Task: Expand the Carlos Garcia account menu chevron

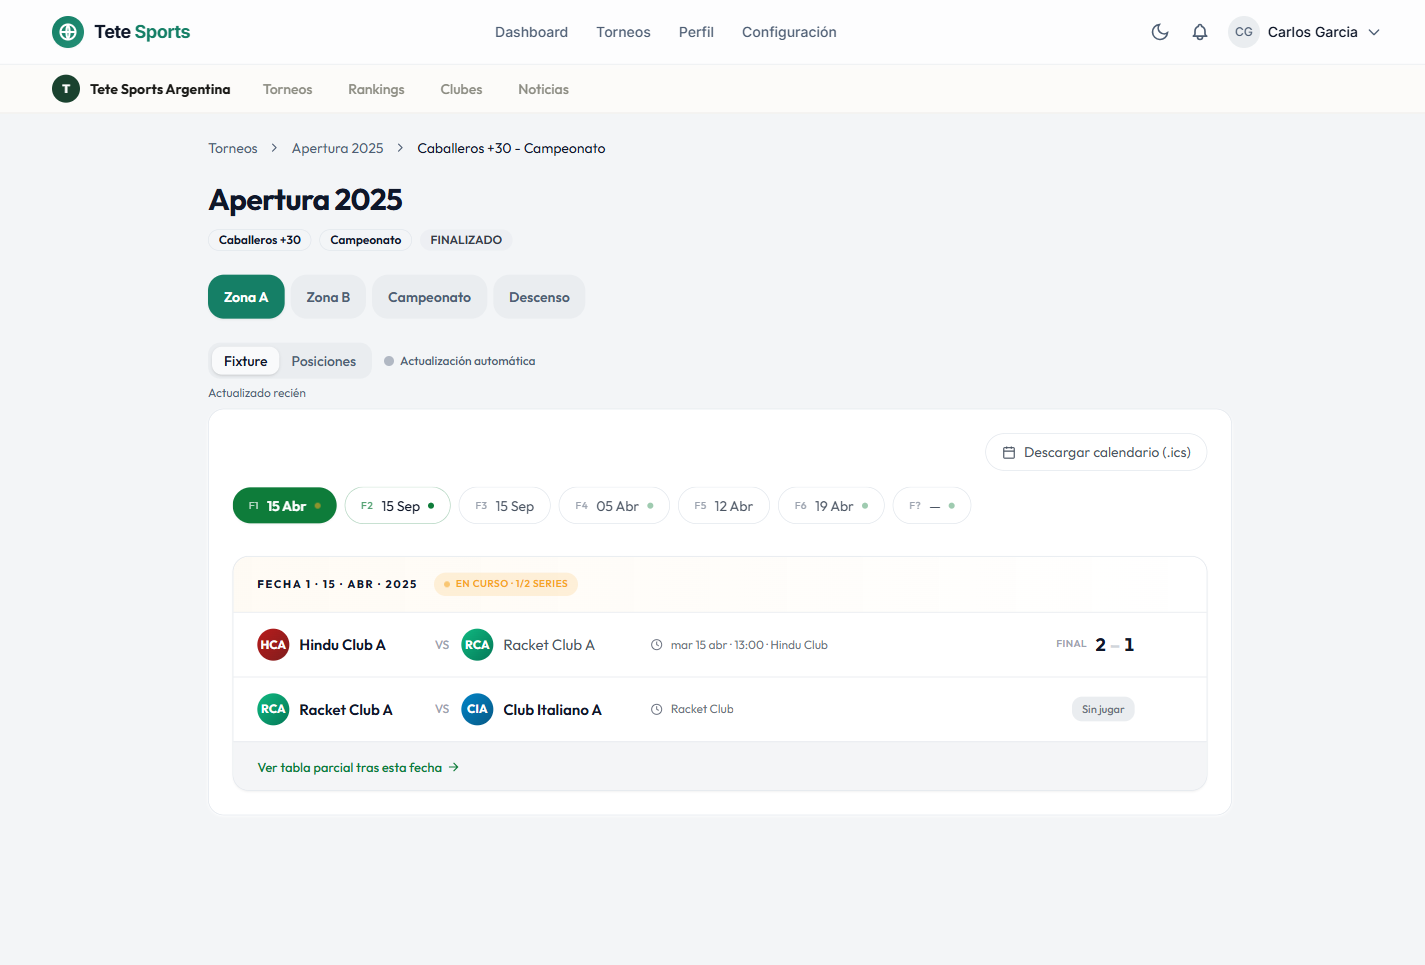Action: (1374, 32)
